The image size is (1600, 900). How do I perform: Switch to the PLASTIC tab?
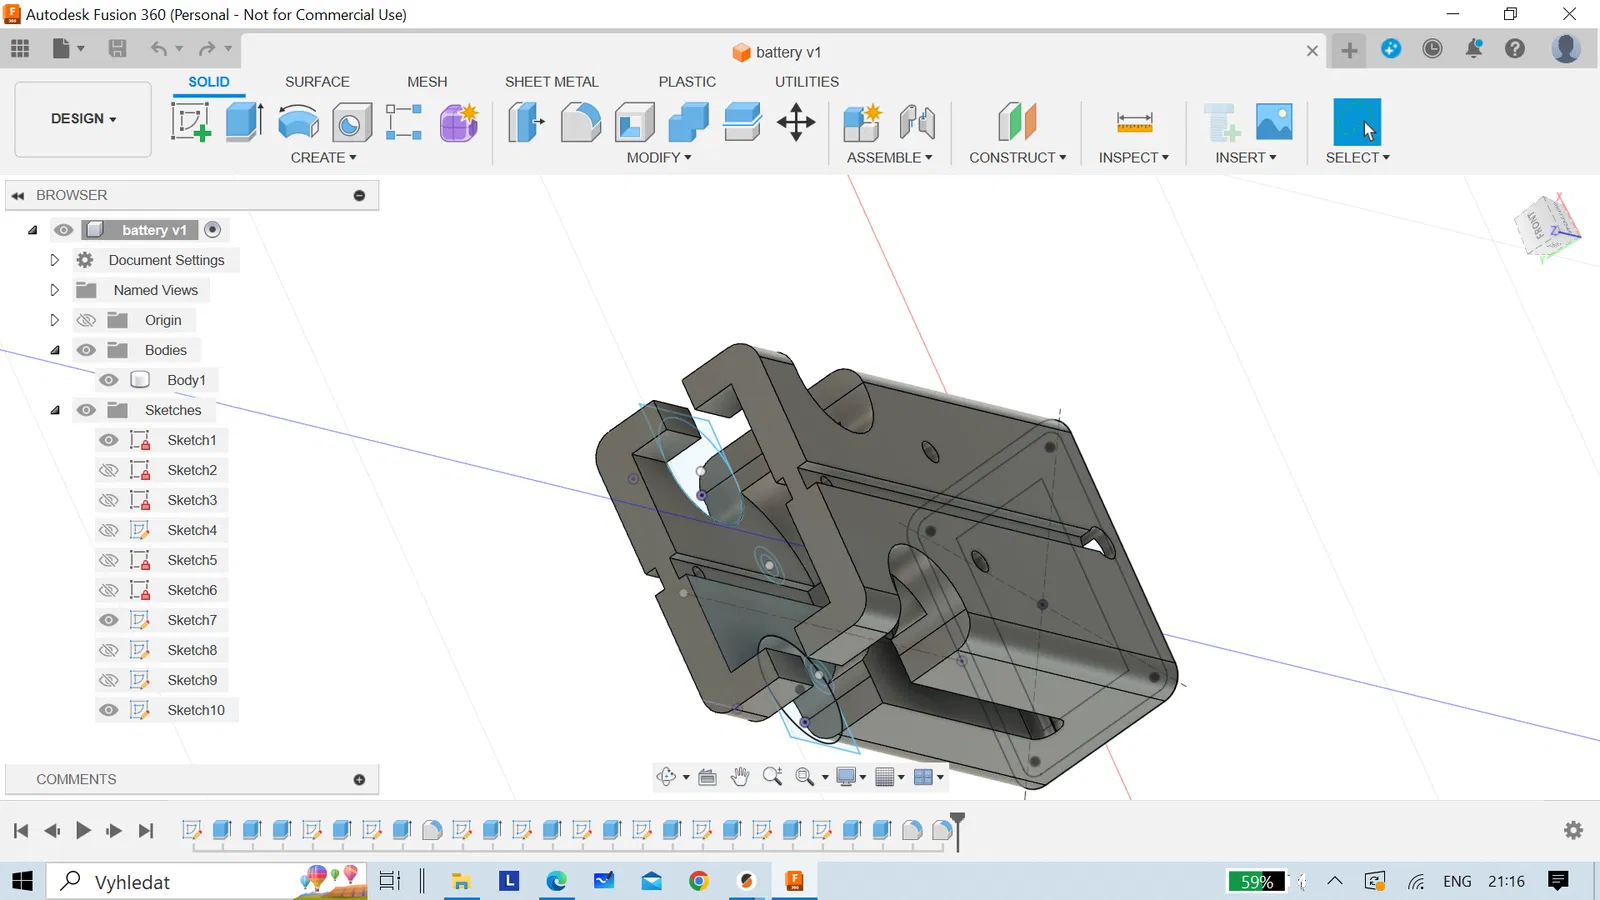click(687, 82)
